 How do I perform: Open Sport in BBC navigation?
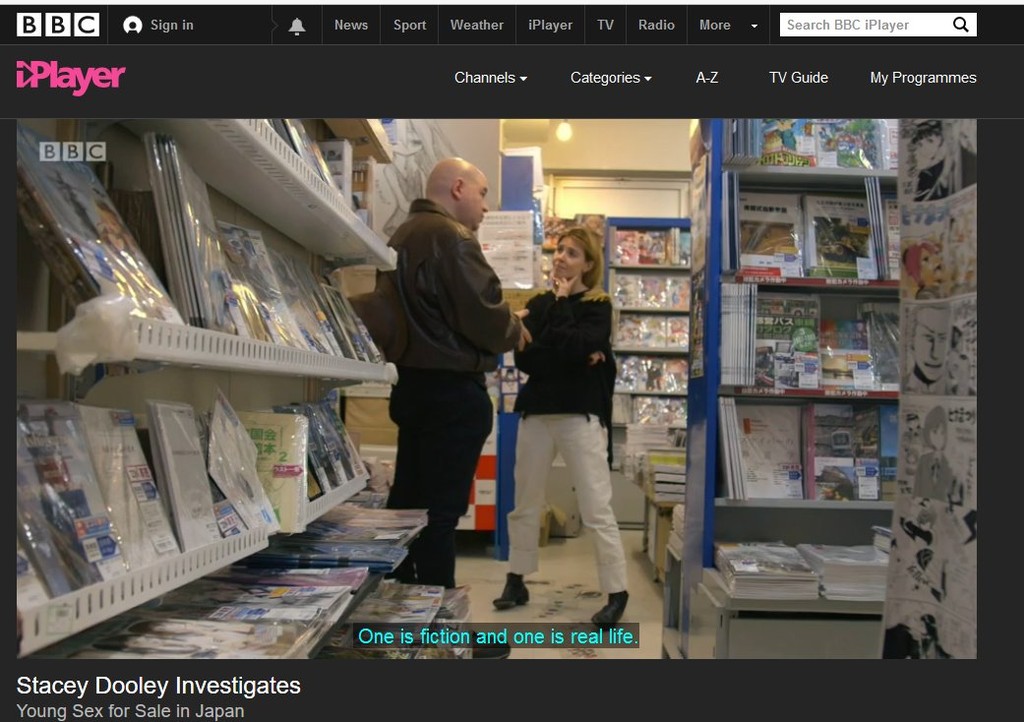coord(409,25)
